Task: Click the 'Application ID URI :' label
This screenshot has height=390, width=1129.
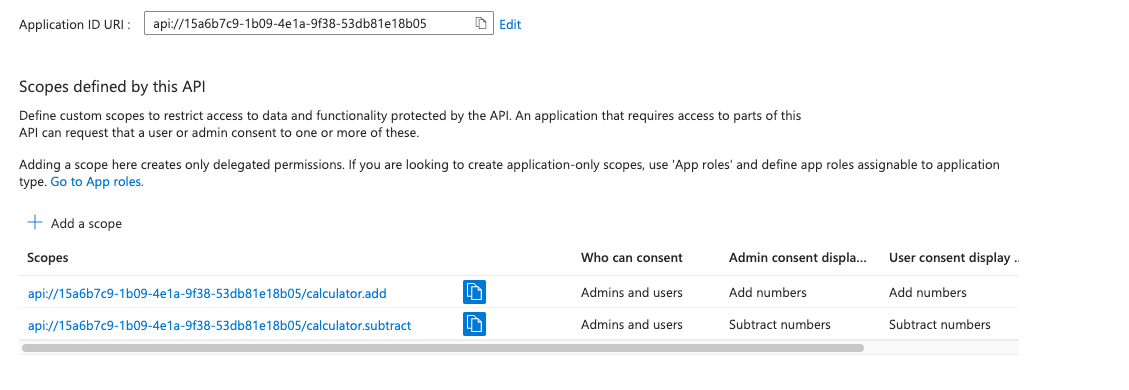Action: click(x=74, y=24)
